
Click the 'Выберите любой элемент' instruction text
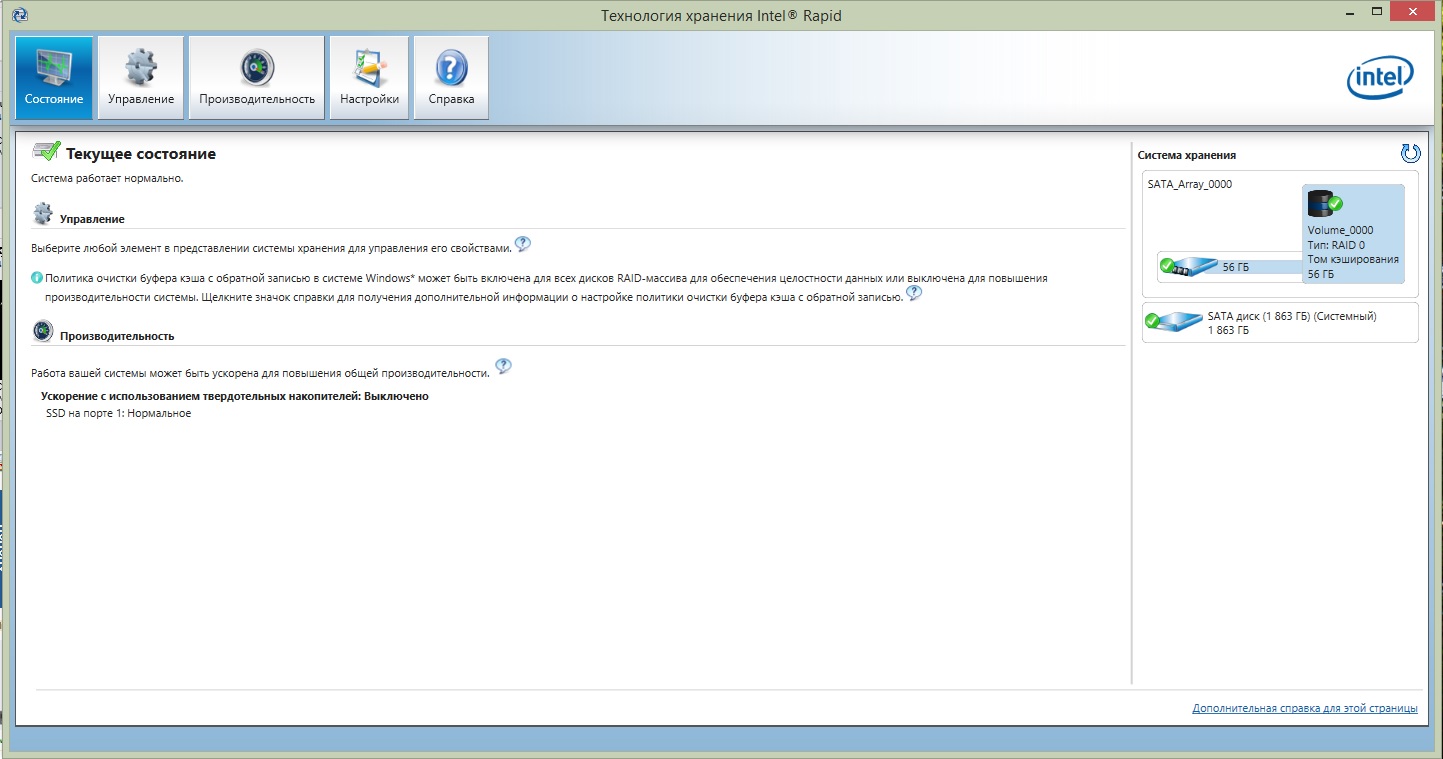pyautogui.click(x=271, y=247)
